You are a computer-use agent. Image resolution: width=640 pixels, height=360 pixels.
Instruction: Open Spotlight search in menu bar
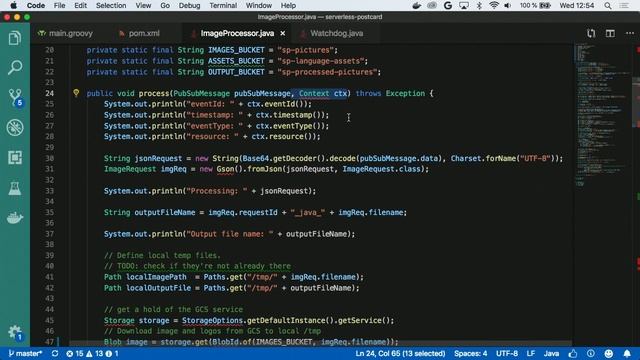pos(608,5)
